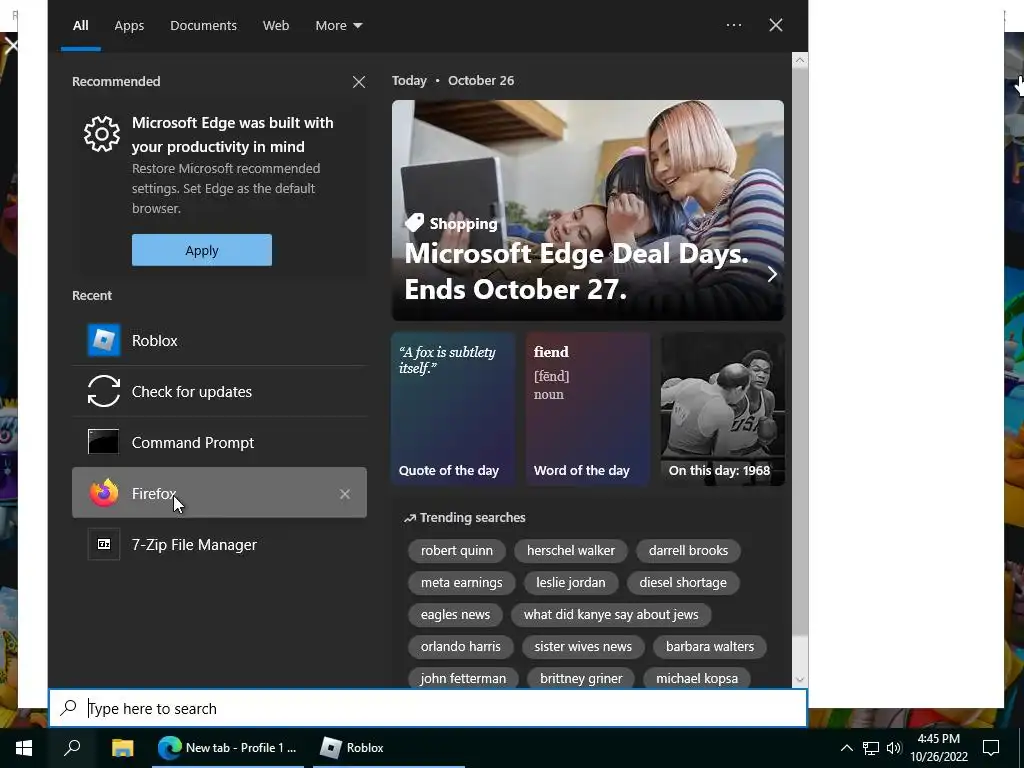Expand the More dropdown
1024x768 pixels.
pos(338,25)
